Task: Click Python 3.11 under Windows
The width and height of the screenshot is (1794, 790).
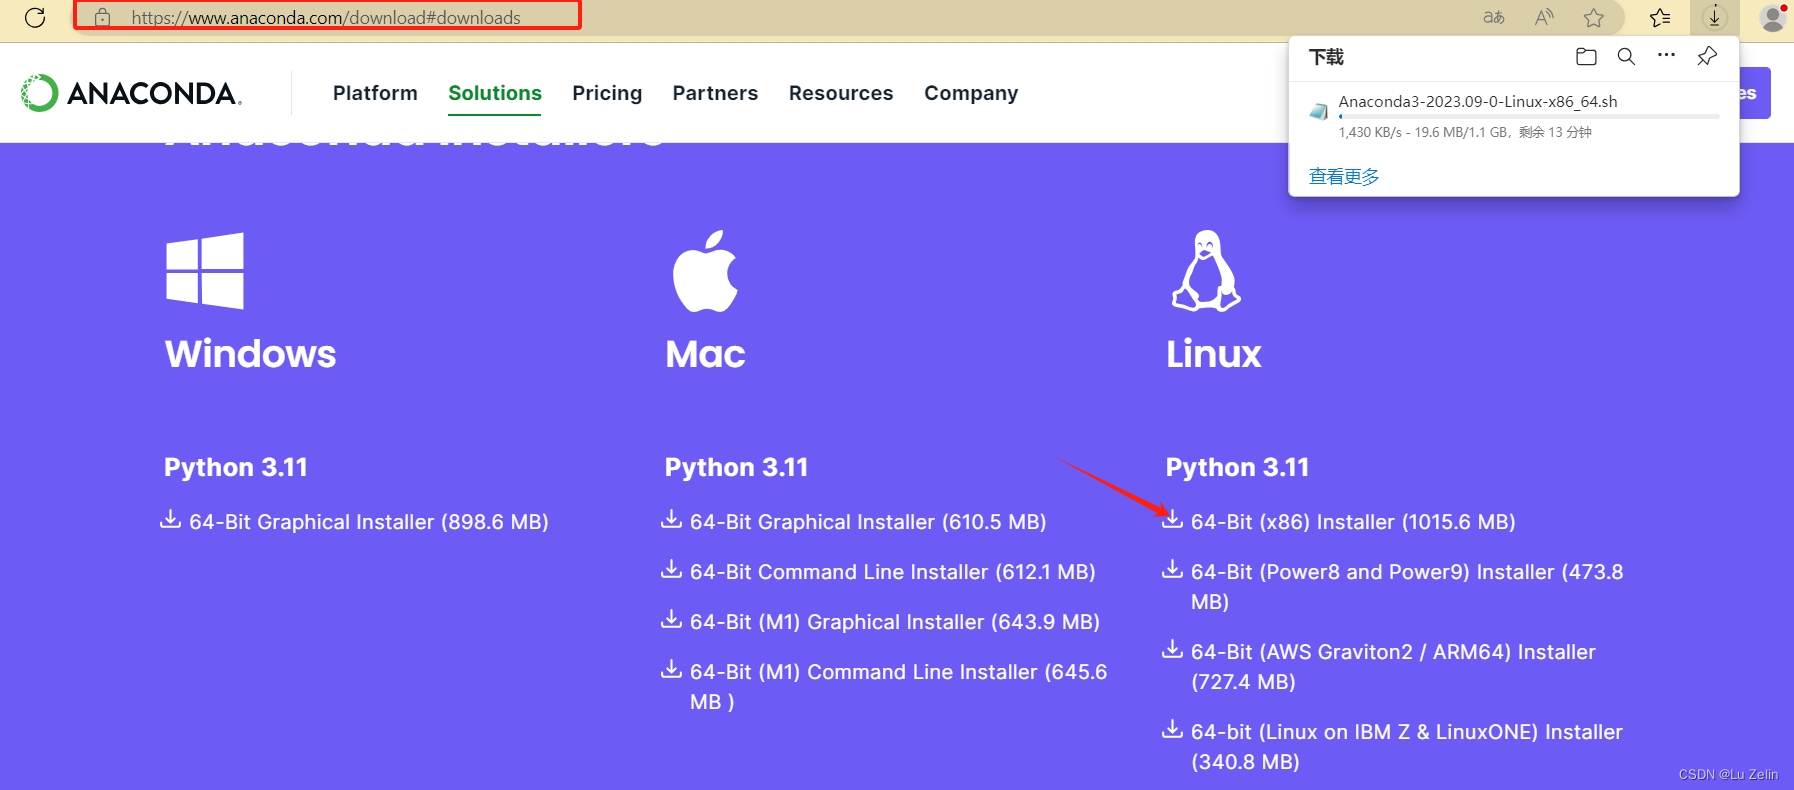Action: coord(236,468)
